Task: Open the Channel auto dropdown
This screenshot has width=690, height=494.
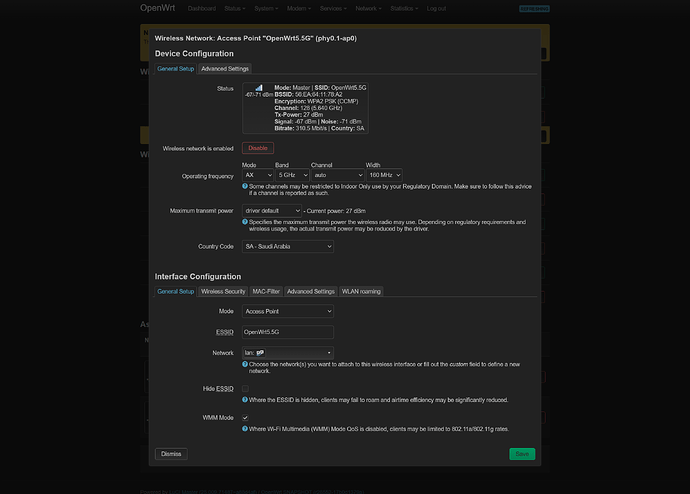Action: pyautogui.click(x=338, y=175)
